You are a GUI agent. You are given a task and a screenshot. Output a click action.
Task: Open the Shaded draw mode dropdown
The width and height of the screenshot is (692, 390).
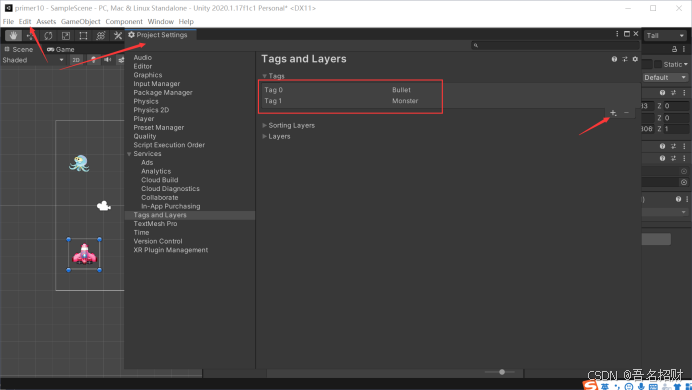coord(33,60)
